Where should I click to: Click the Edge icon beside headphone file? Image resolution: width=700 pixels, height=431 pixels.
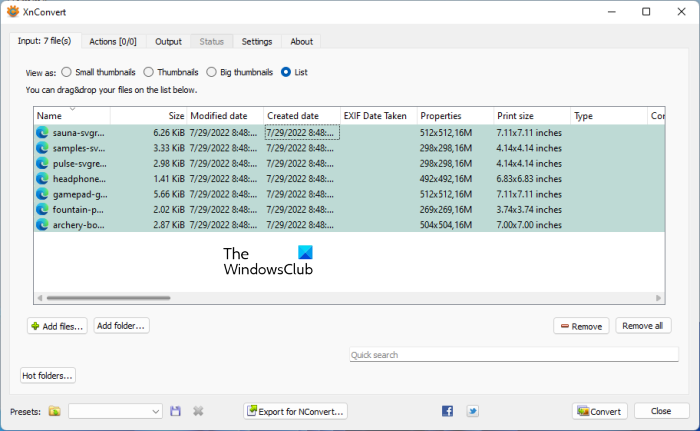coord(42,179)
